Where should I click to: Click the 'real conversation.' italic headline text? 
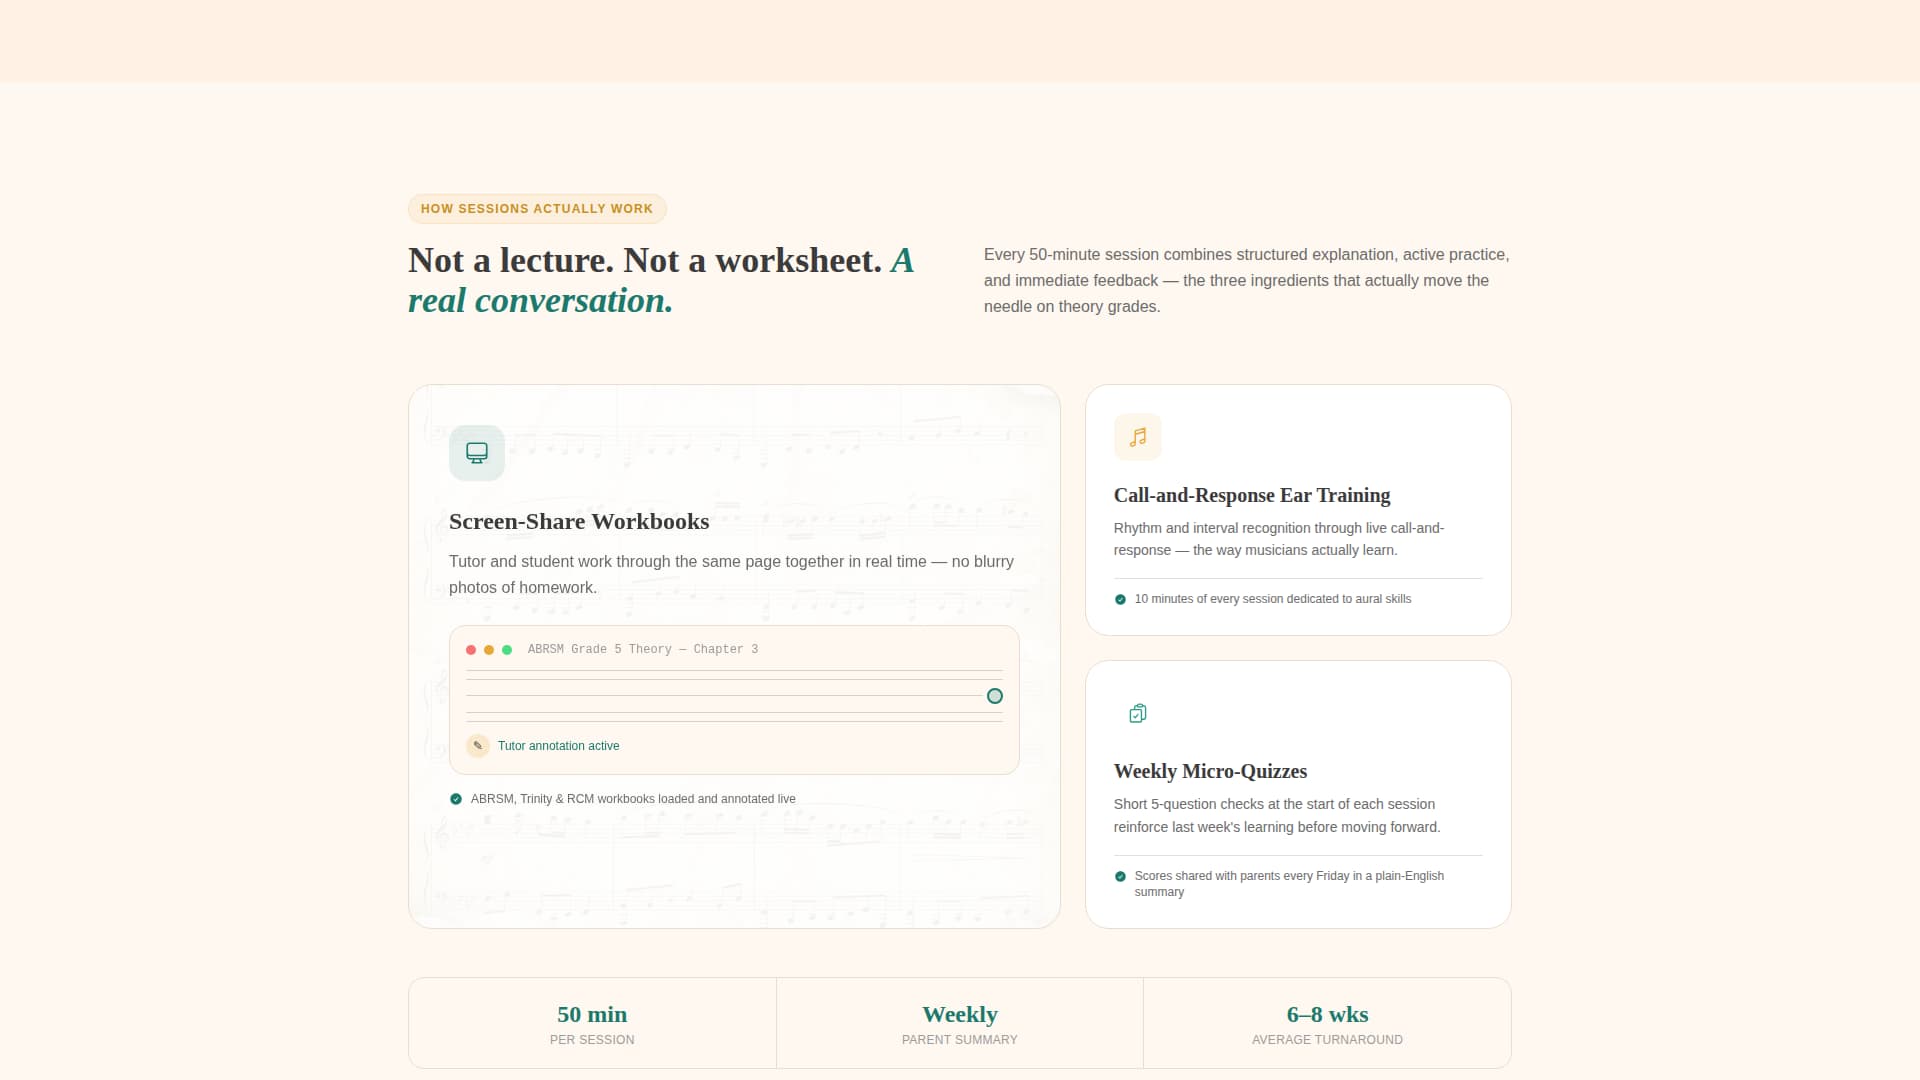tap(540, 300)
